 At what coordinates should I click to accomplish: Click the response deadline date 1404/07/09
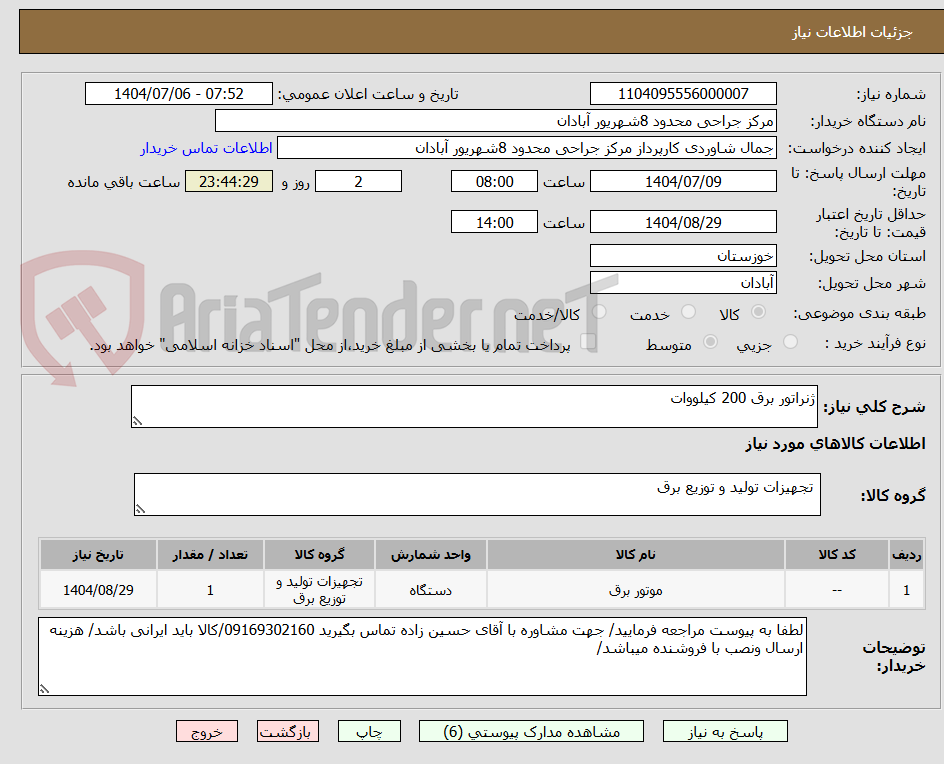pos(683,181)
